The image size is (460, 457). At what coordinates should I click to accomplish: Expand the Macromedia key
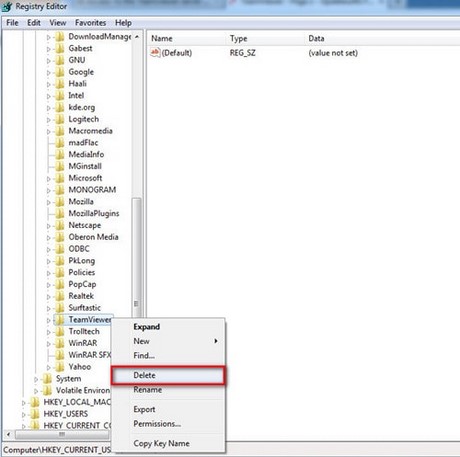point(48,131)
